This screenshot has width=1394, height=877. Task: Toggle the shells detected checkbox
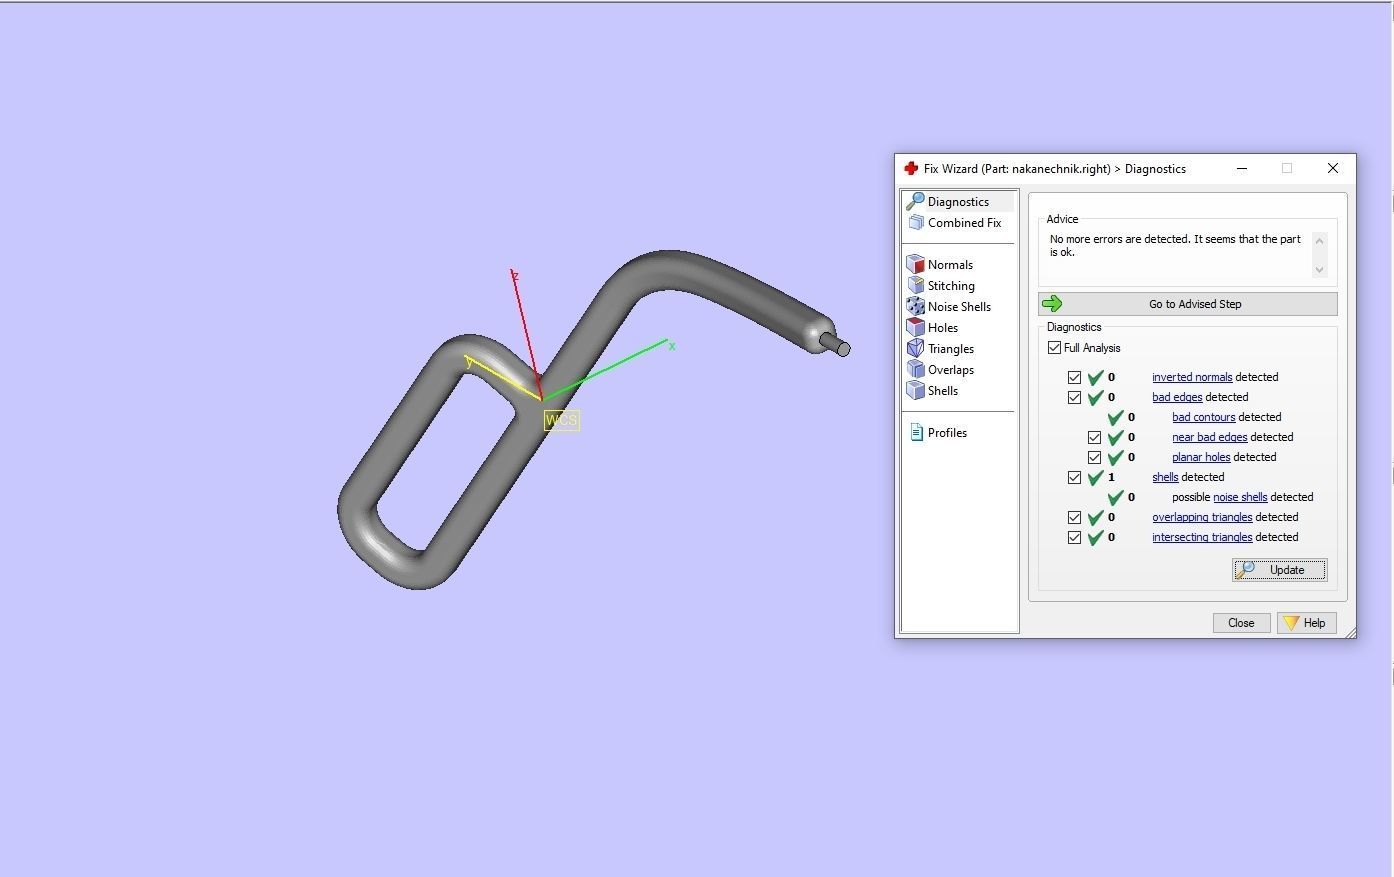click(1074, 478)
